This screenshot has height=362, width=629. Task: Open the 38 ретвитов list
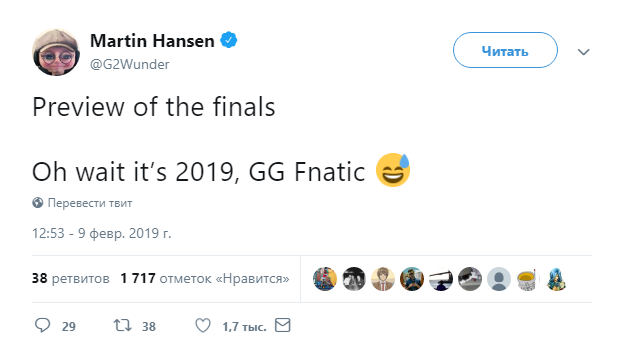pyautogui.click(x=71, y=278)
